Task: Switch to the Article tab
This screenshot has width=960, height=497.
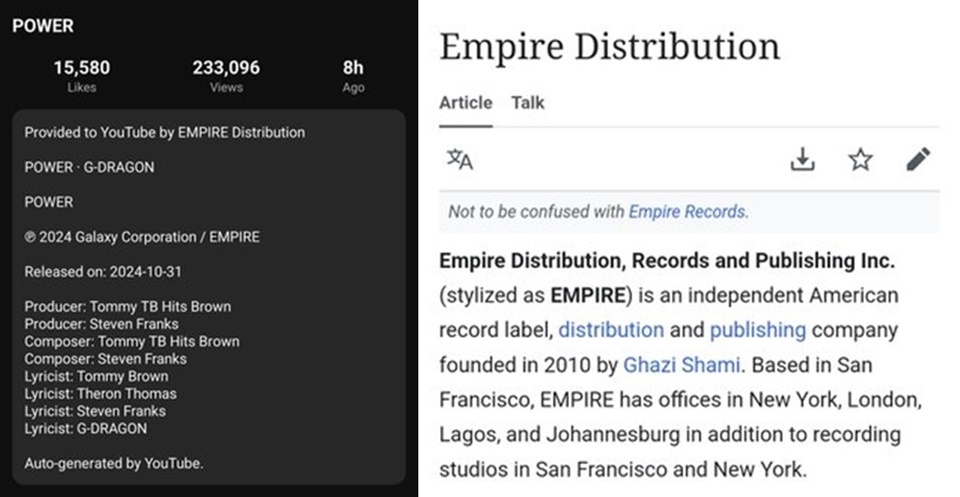Action: 465,103
